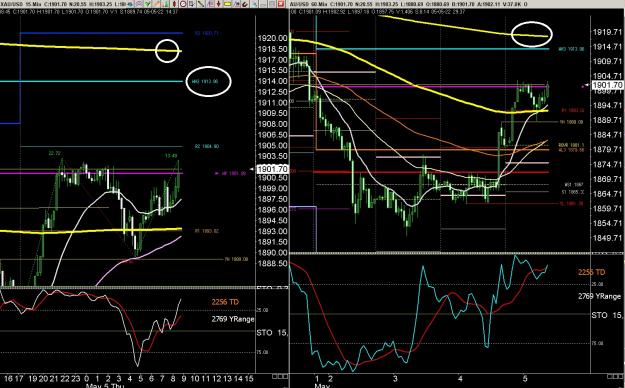This screenshot has width=625, height=388.
Task: Toggle the red magnet snap icon
Action: [245, 4]
